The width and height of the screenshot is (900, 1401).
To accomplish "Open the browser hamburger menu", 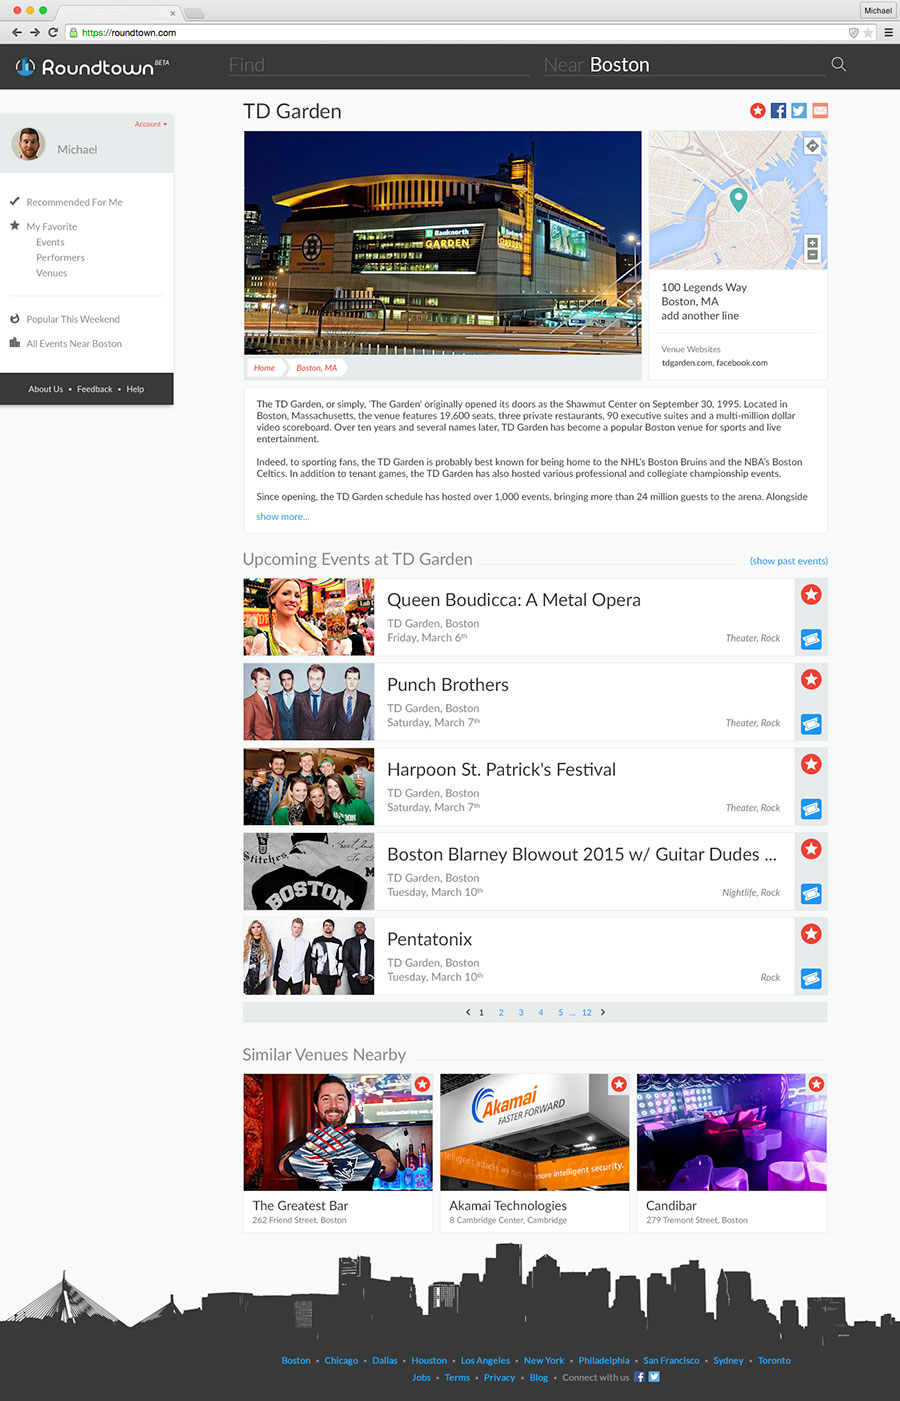I will (888, 32).
